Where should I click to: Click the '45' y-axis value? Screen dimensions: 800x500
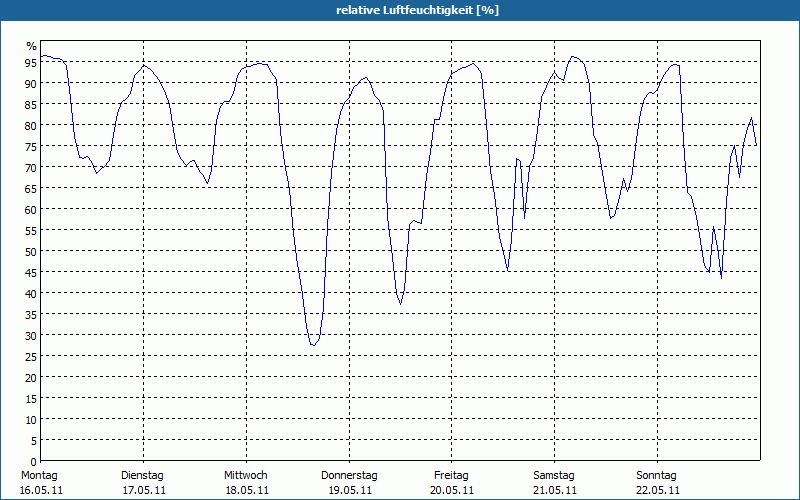(x=31, y=272)
